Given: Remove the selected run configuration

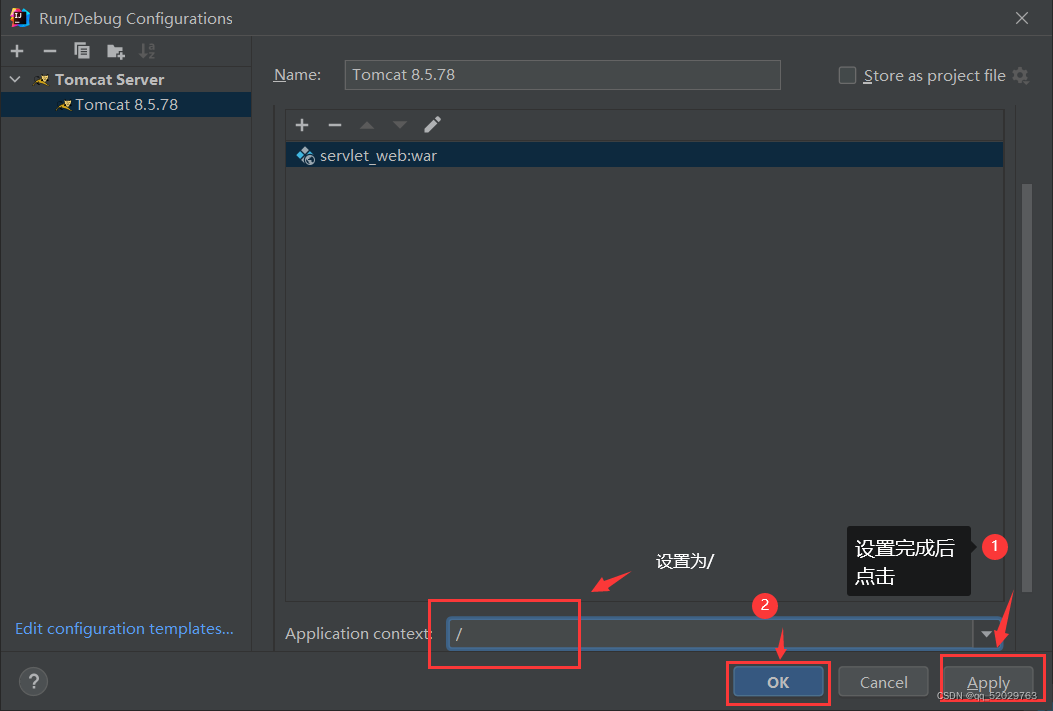Looking at the screenshot, I should [50, 51].
